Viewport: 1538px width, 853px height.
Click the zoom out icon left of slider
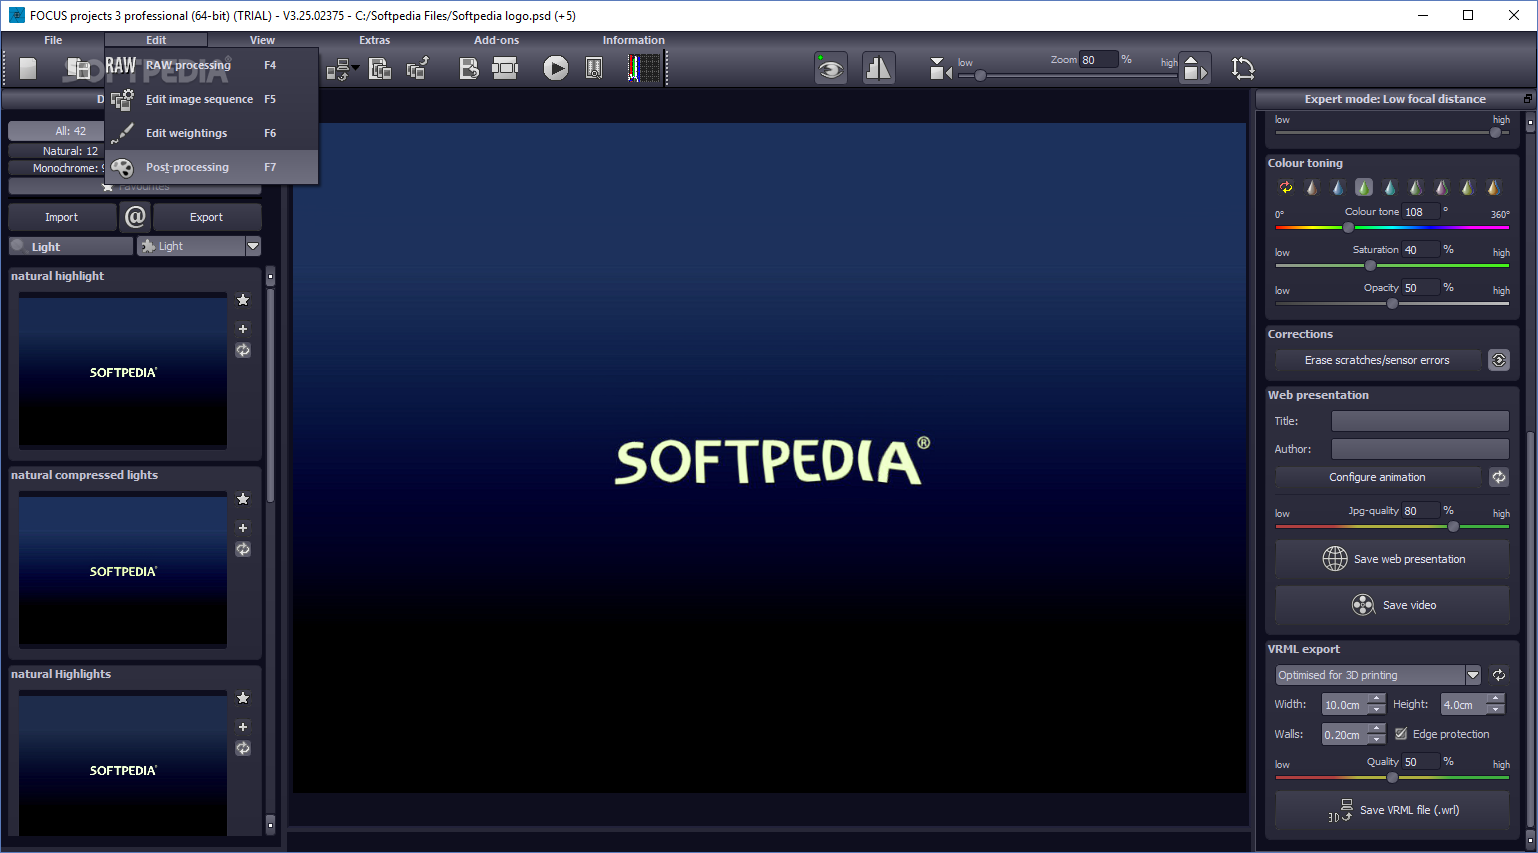pyautogui.click(x=940, y=68)
